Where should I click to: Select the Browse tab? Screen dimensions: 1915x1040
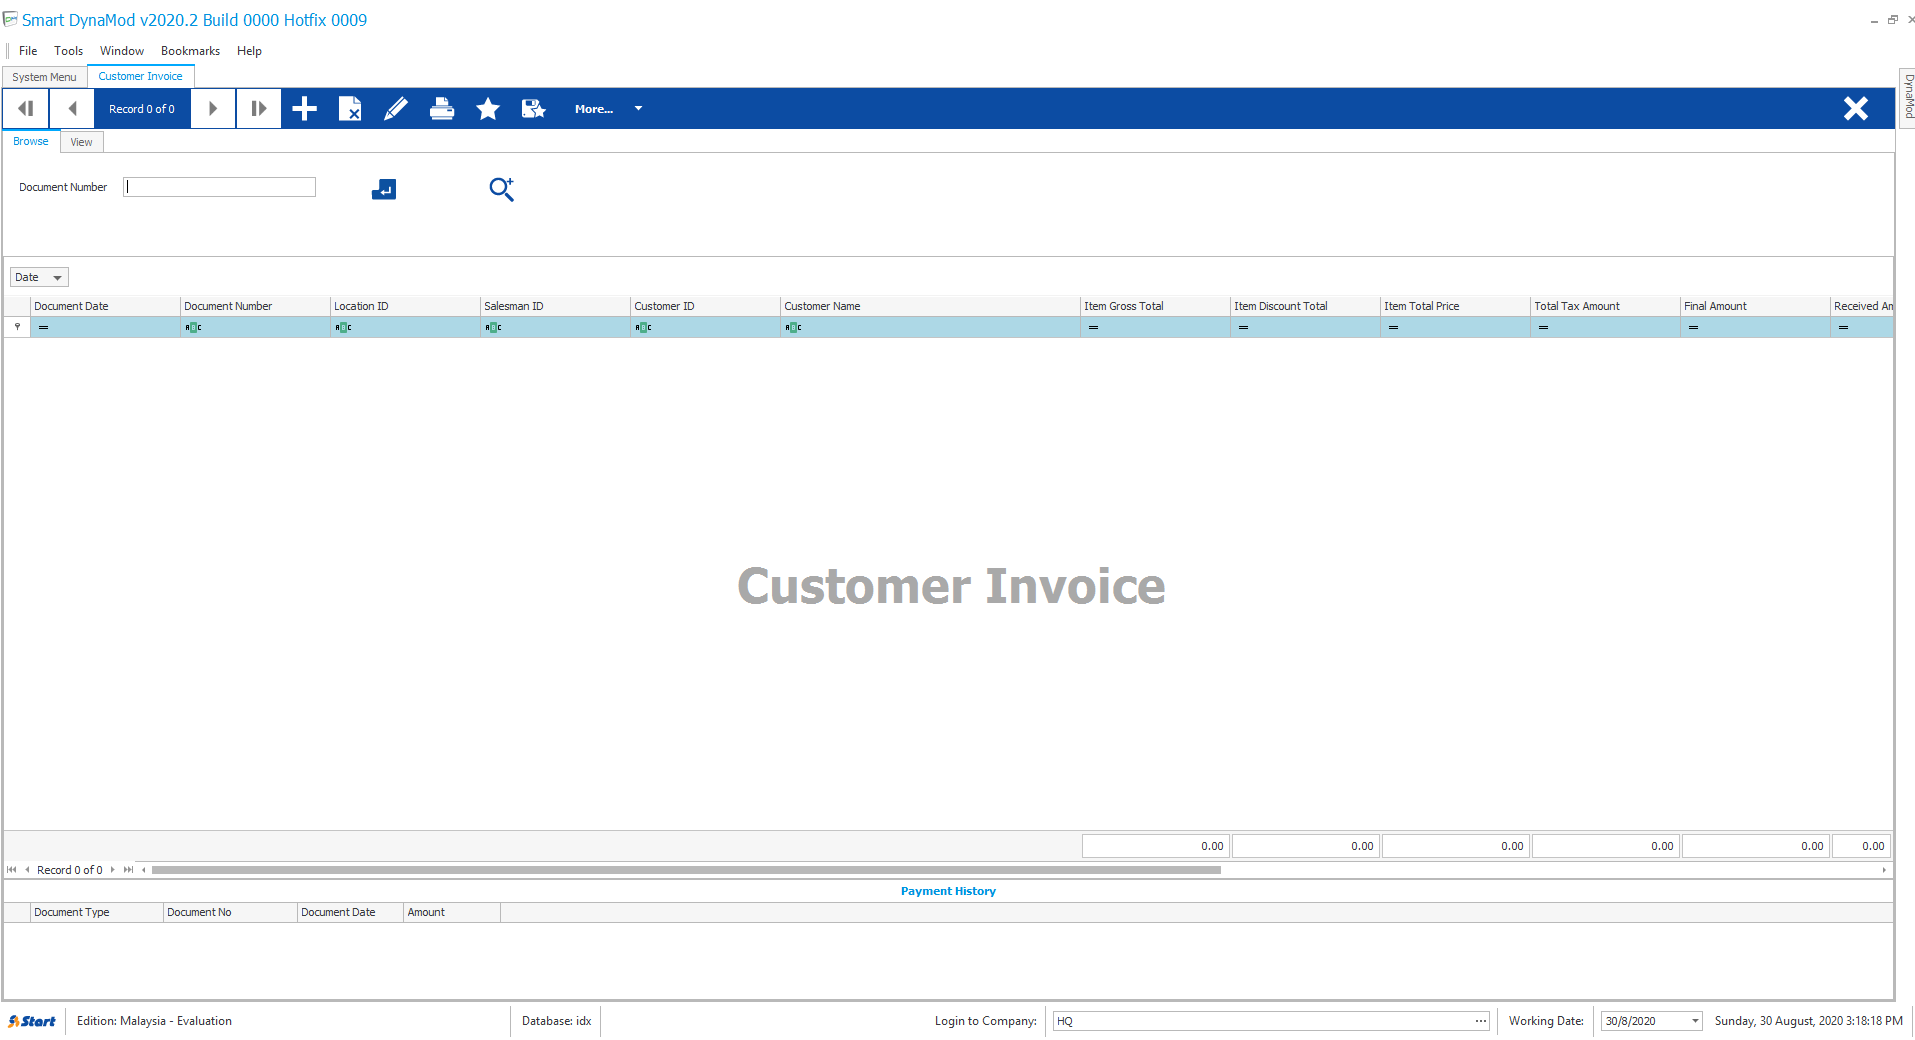click(31, 141)
